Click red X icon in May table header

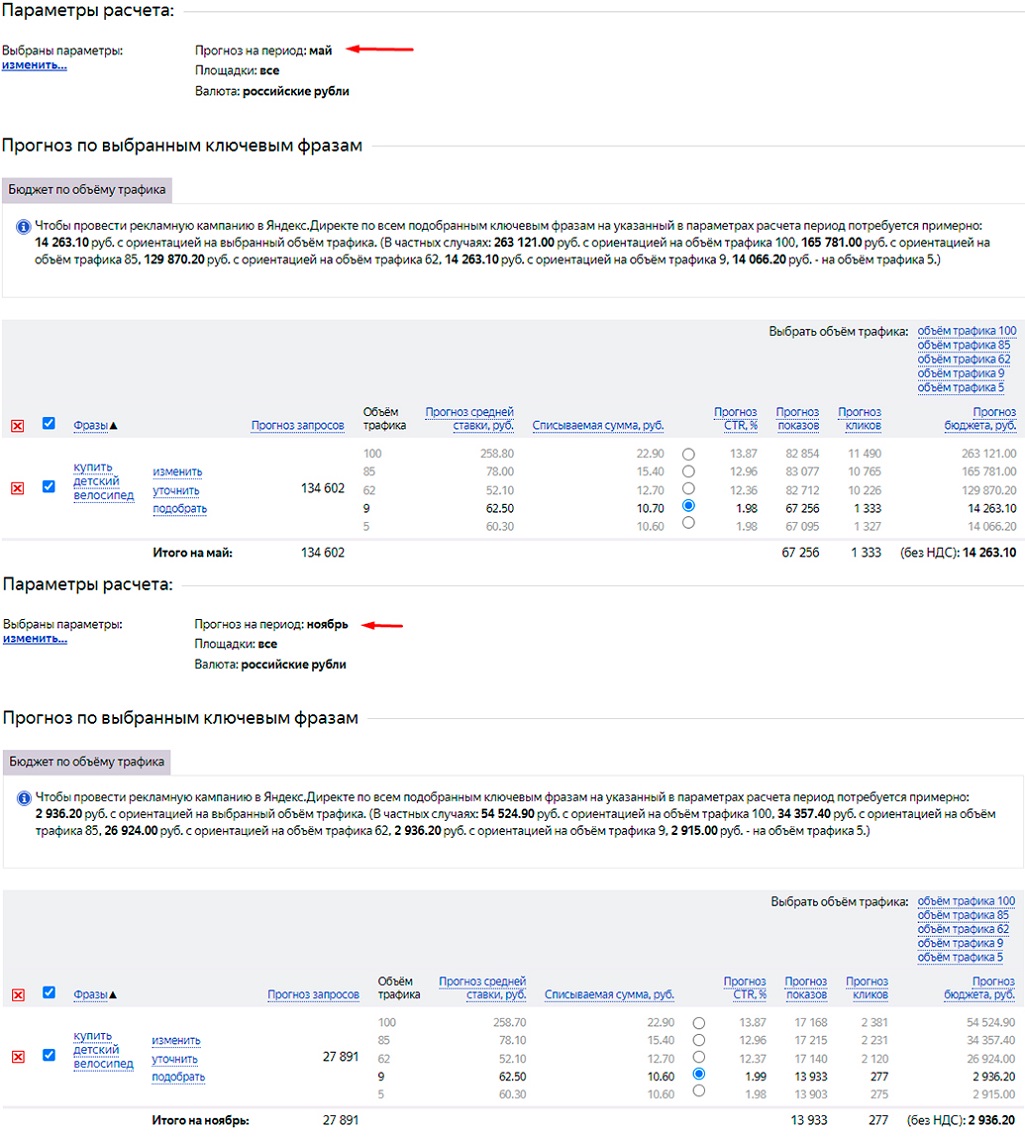17,426
